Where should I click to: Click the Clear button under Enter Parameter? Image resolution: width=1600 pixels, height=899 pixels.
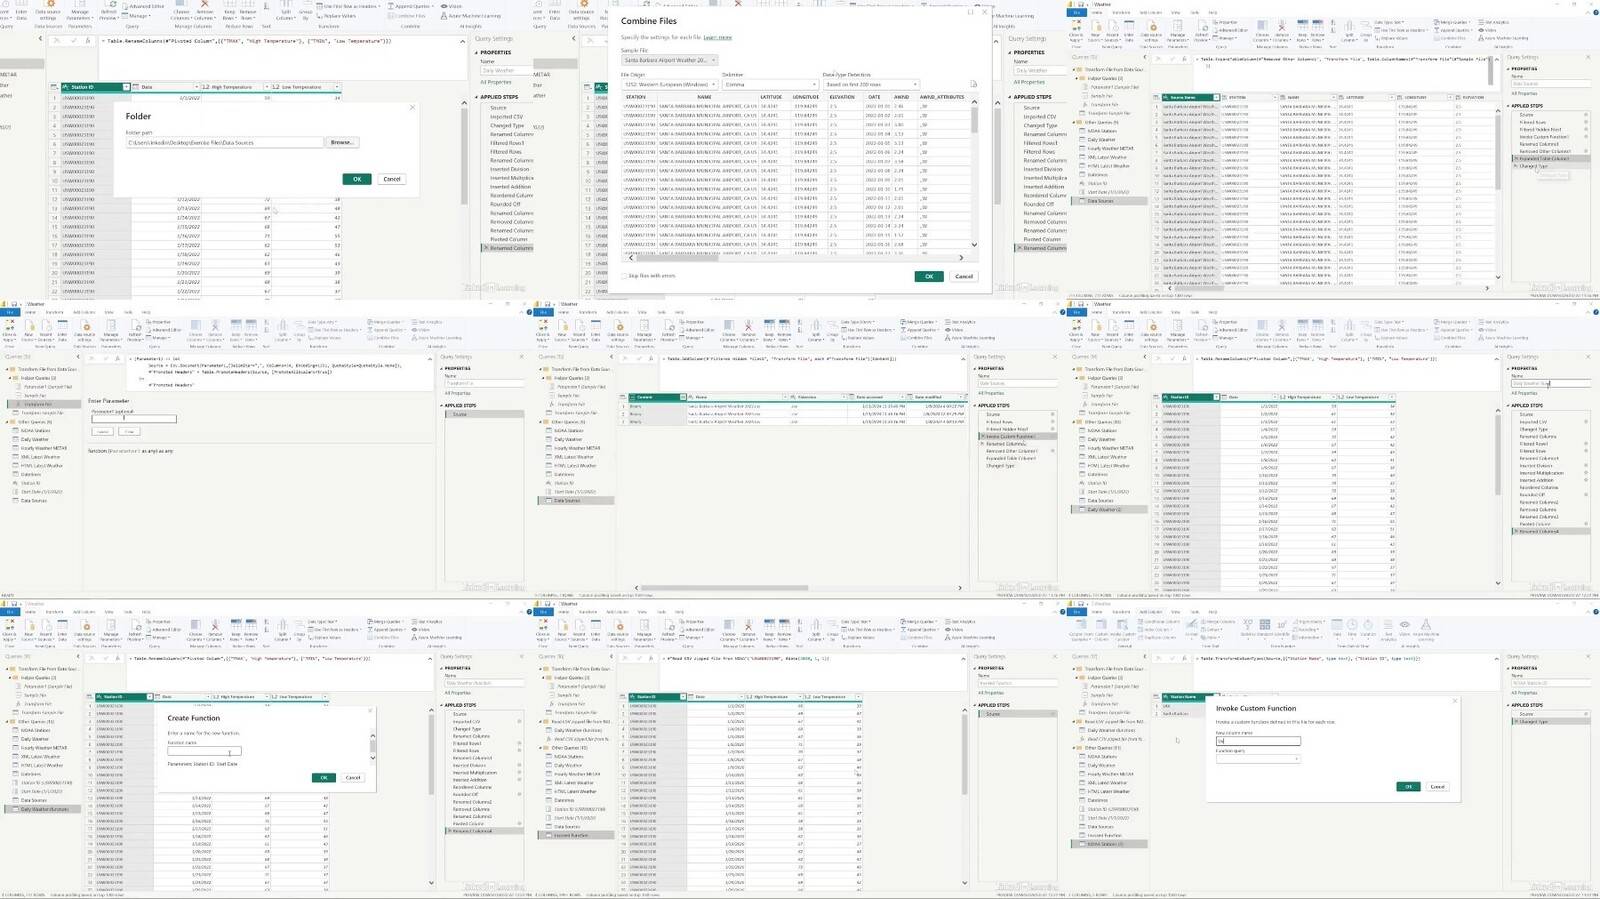[x=130, y=431]
